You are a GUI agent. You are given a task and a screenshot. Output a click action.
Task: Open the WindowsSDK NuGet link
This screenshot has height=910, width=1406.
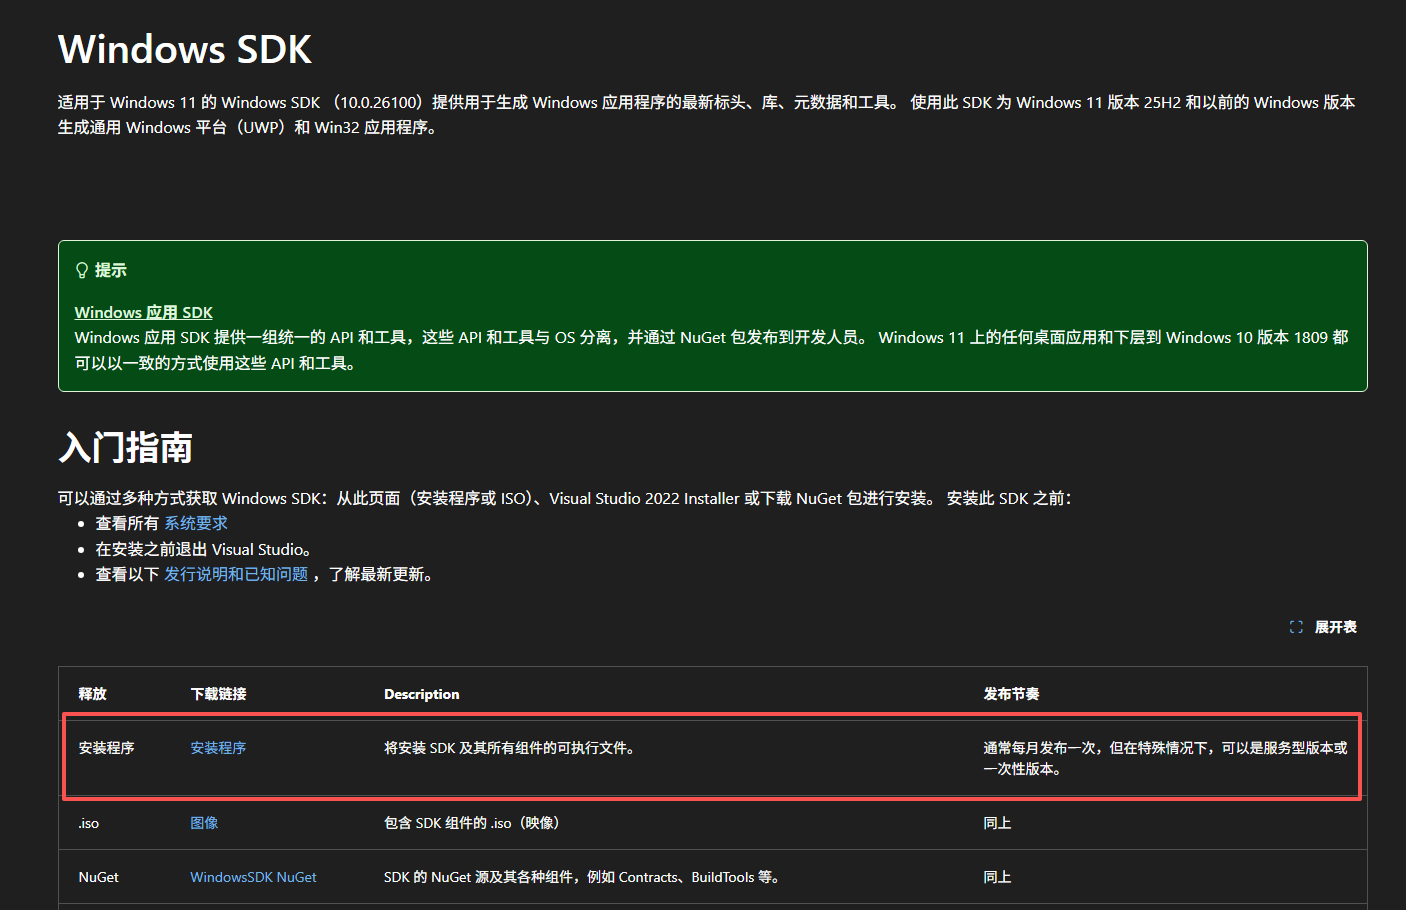(x=253, y=877)
